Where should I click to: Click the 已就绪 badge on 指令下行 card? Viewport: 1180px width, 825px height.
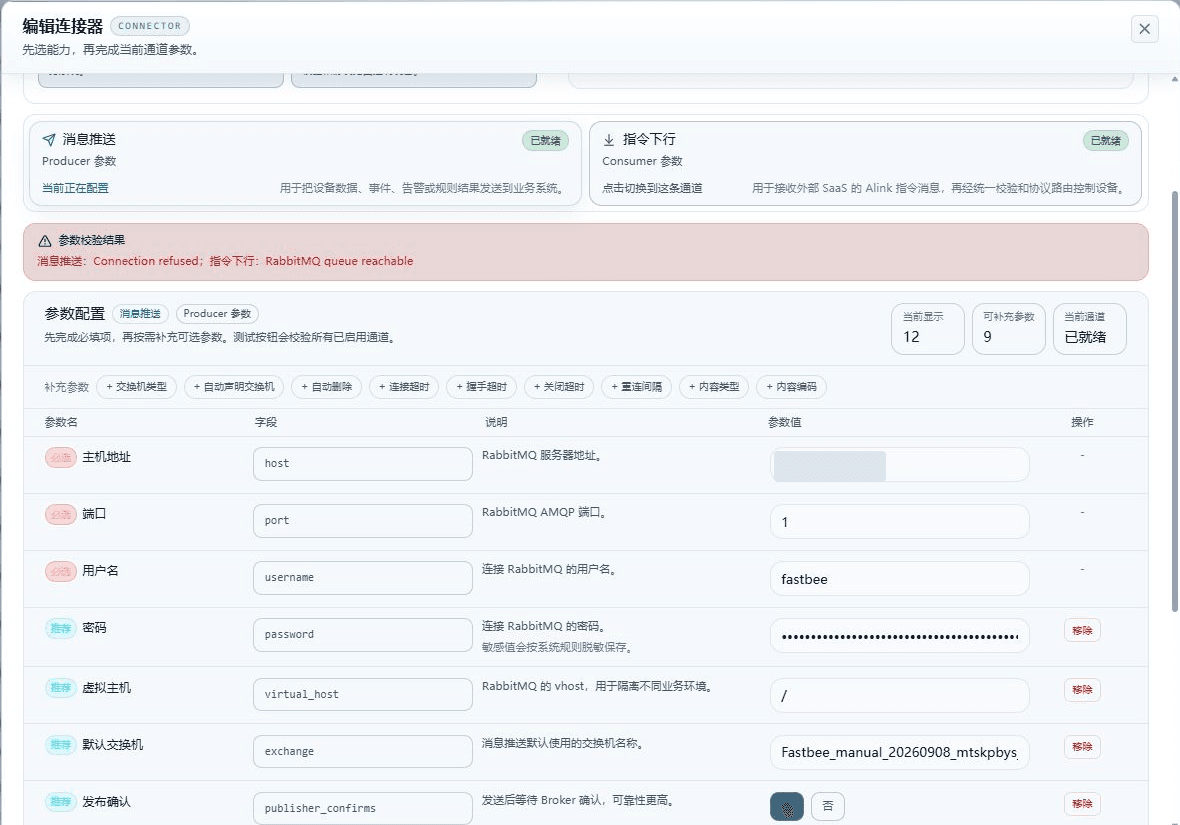click(1105, 141)
